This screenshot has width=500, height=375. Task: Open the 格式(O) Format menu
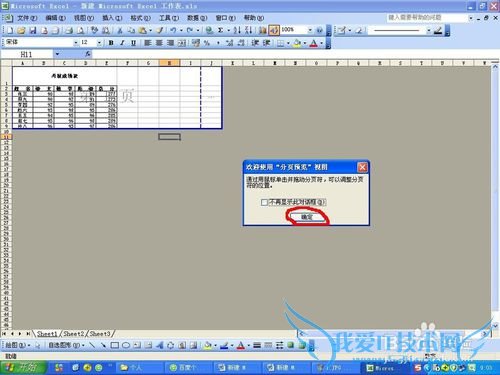(141, 18)
